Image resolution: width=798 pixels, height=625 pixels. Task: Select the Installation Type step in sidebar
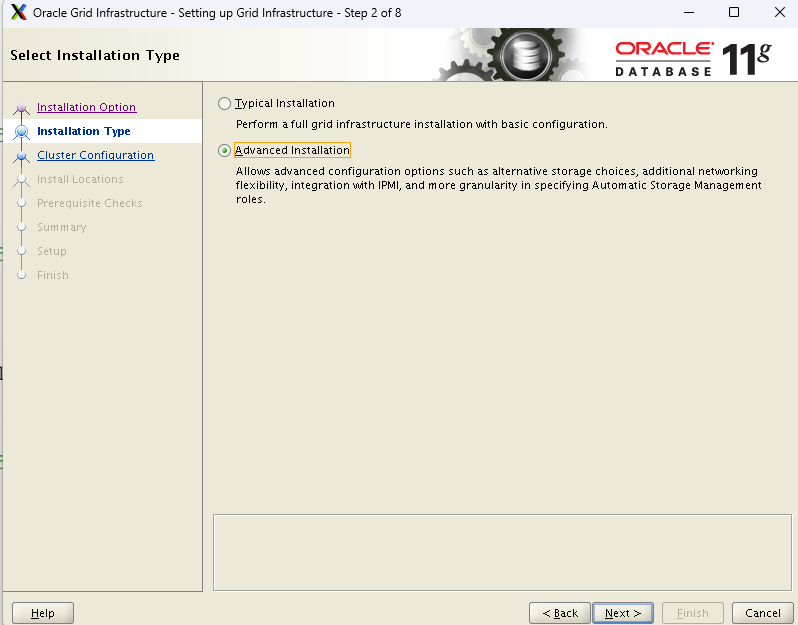point(83,131)
